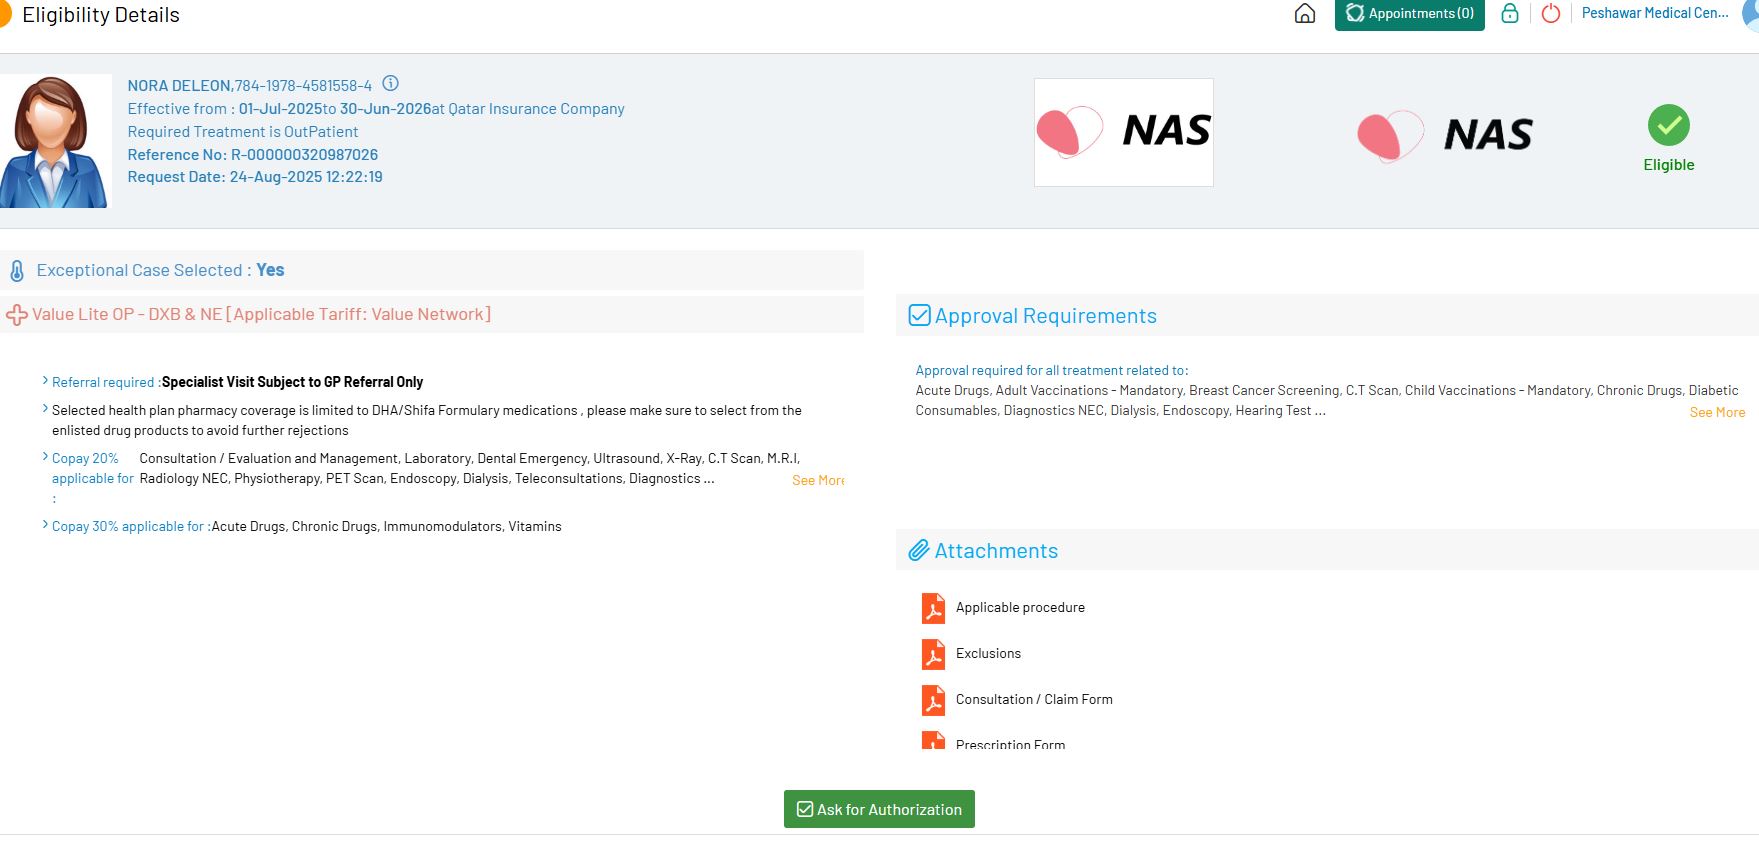
Task: Click the boxed NAS insurer logo
Action: click(x=1123, y=132)
